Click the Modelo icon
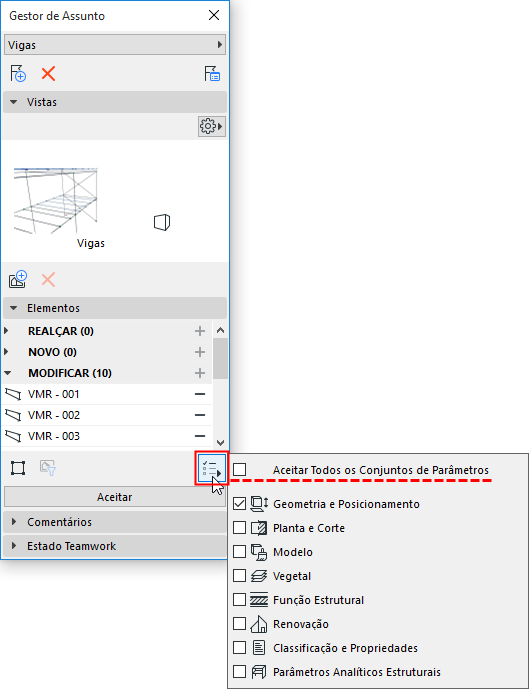529x689 pixels. [259, 552]
